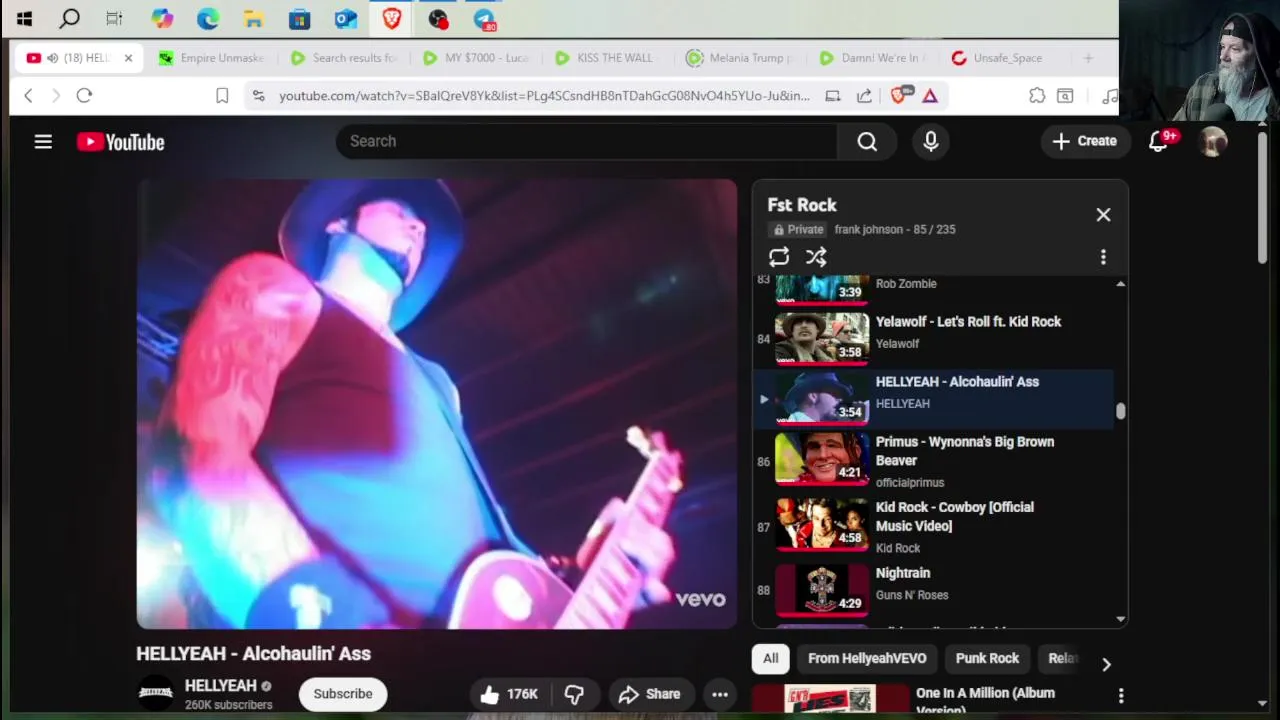Open Copilot from the taskbar
Image resolution: width=1280 pixels, height=720 pixels.
click(x=162, y=18)
